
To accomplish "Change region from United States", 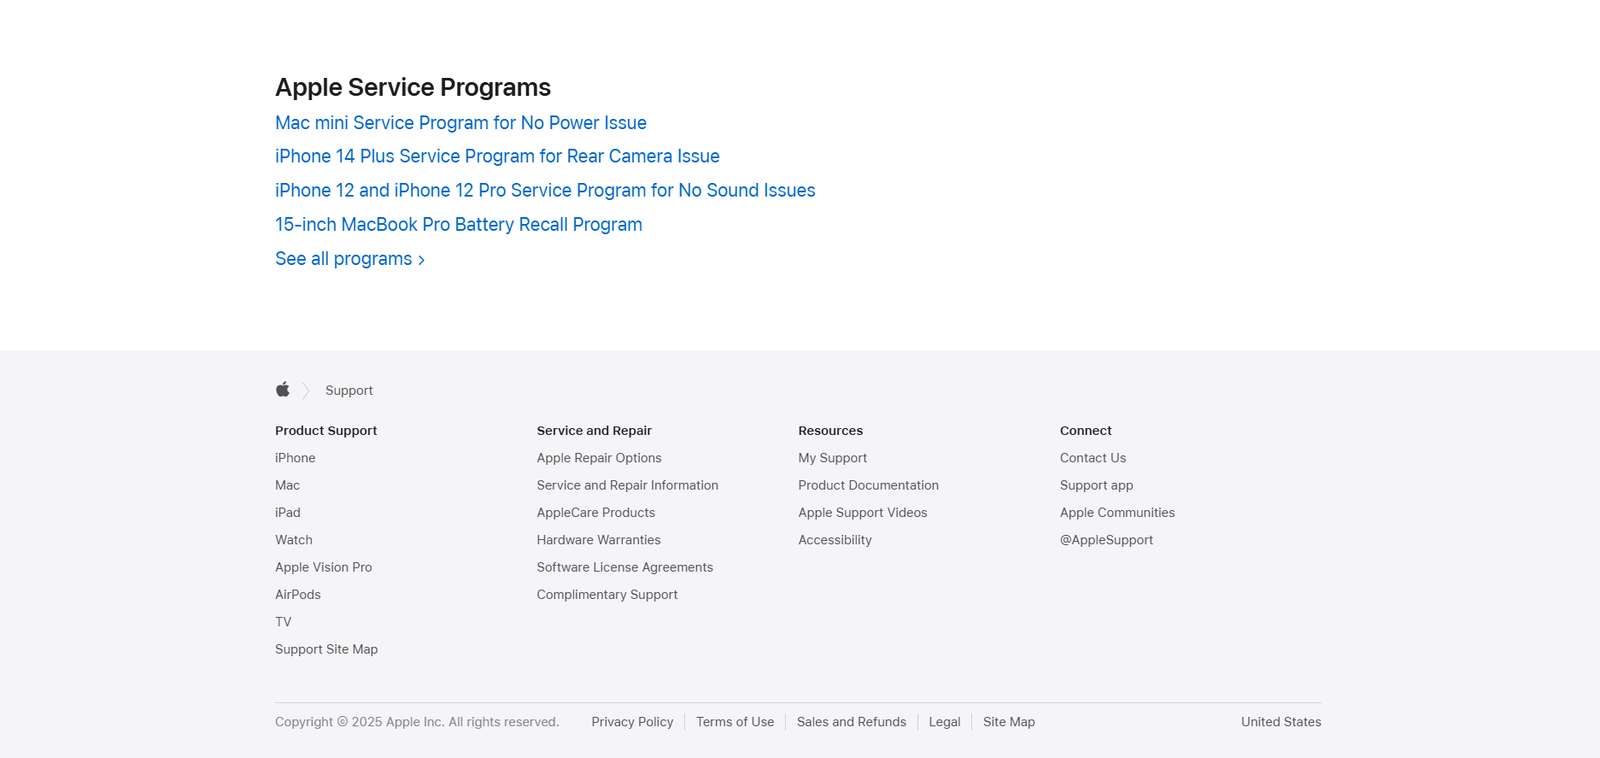I will pyautogui.click(x=1280, y=722).
